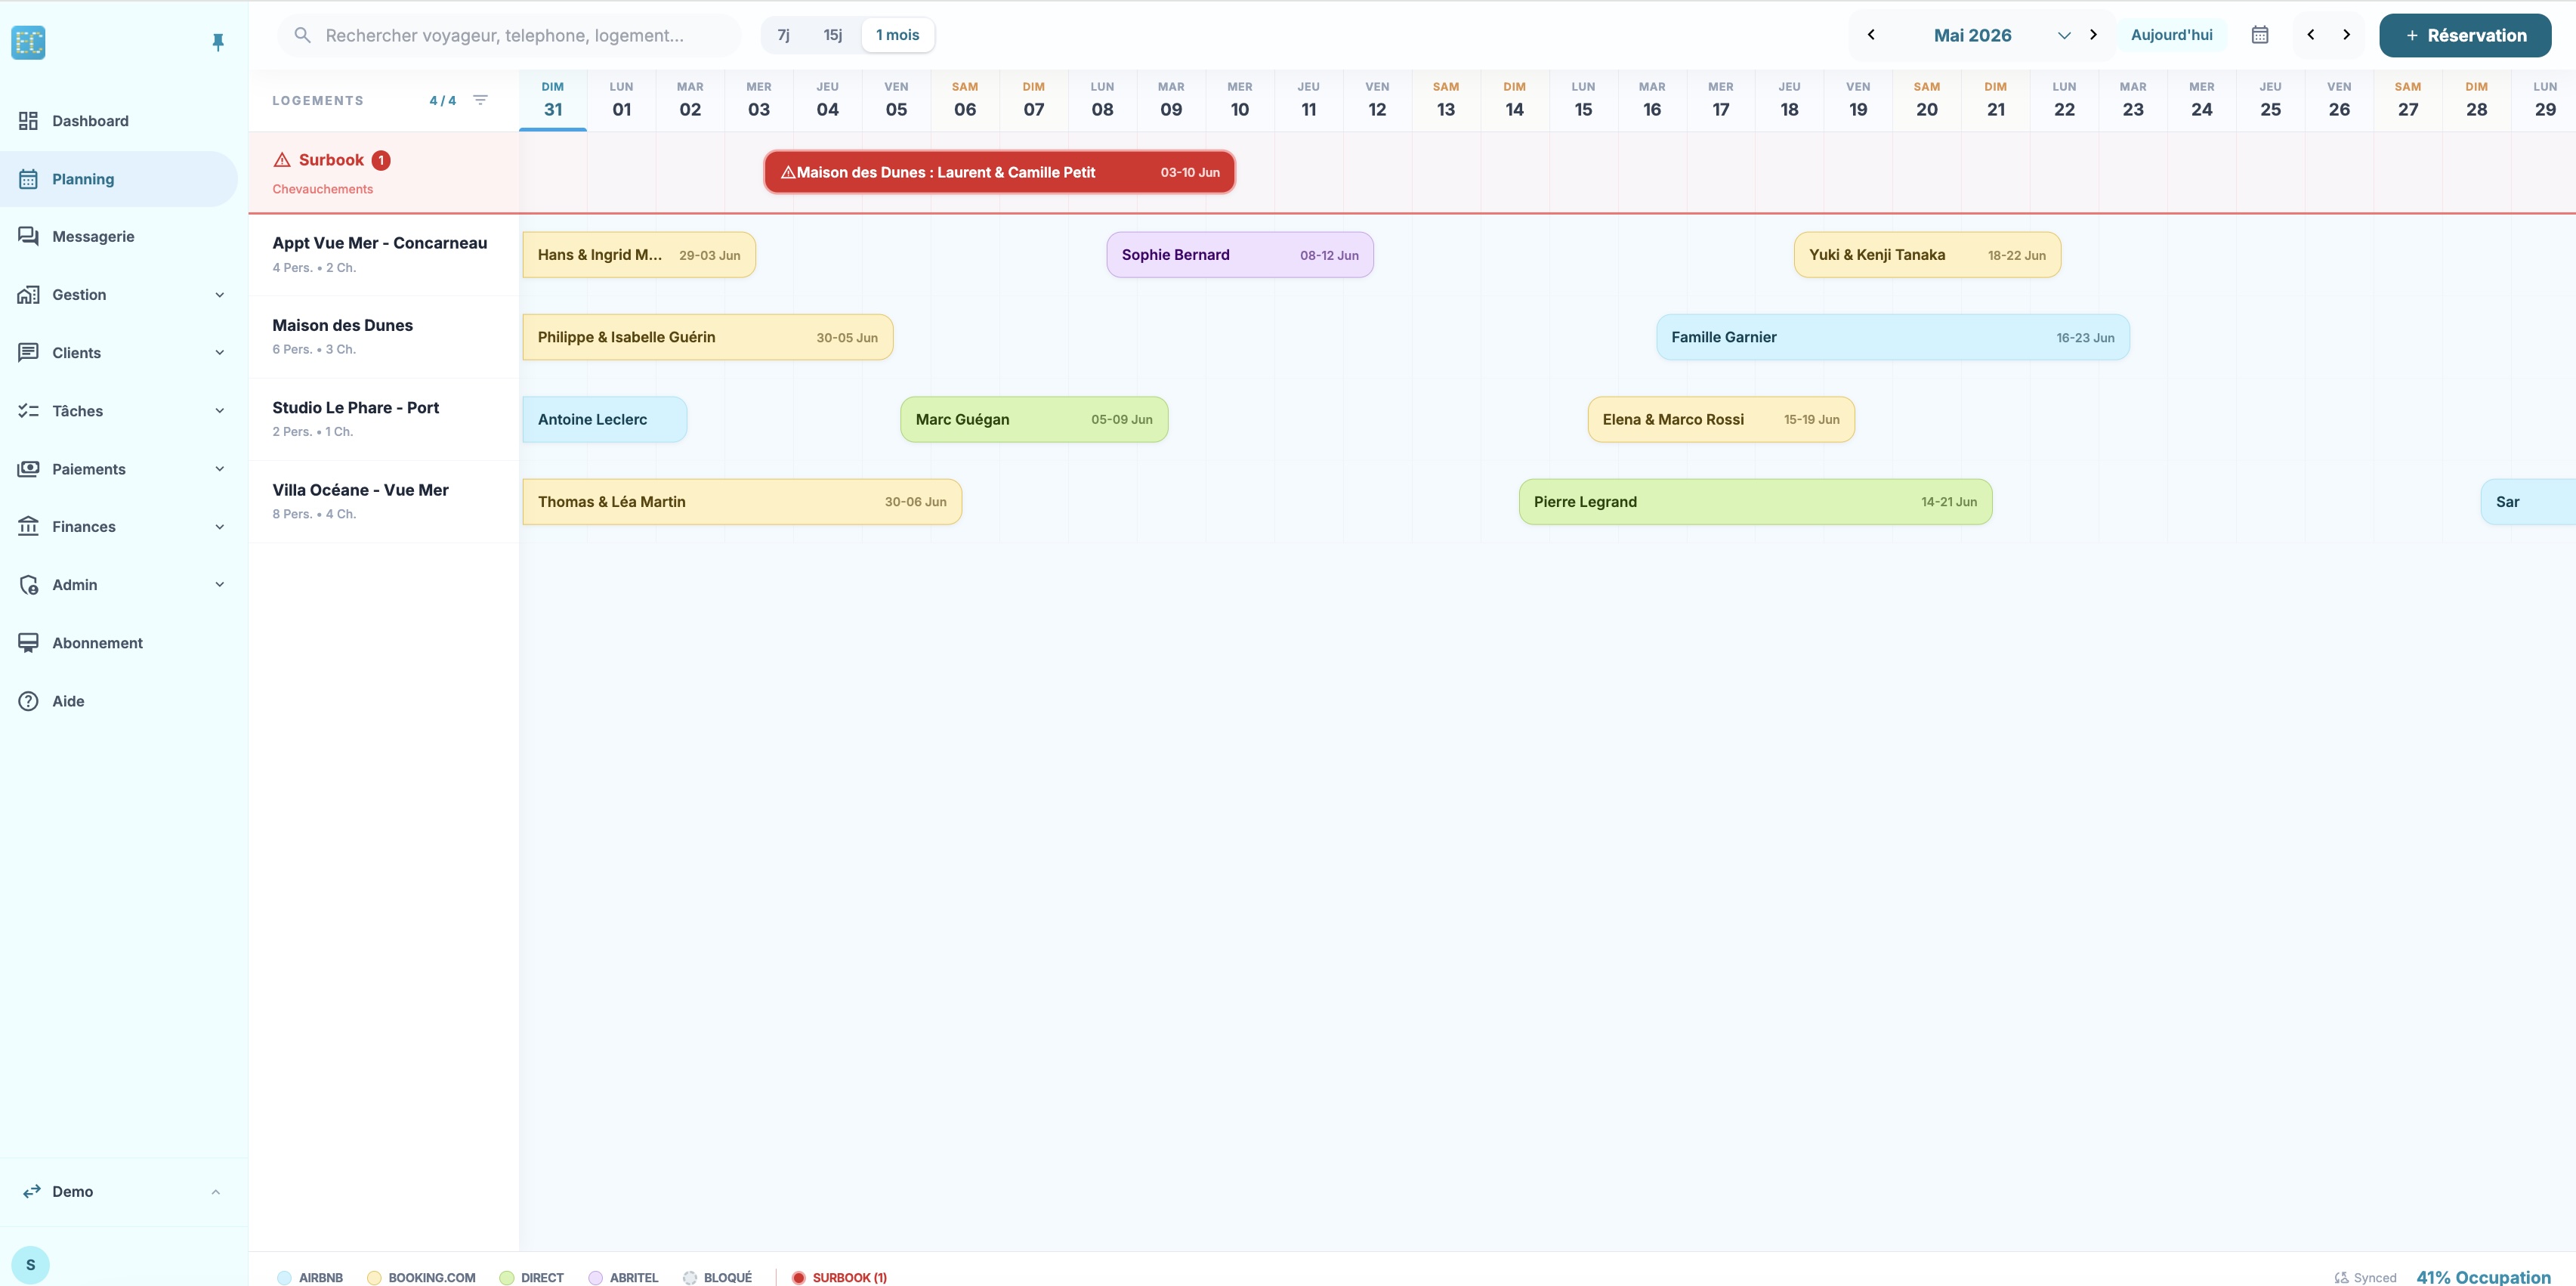Open the calendar date picker icon

pyautogui.click(x=2259, y=35)
